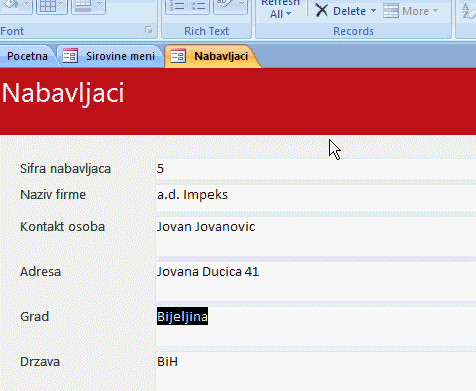Click Refresh All in Records group
476x391 pixels.
(x=280, y=10)
